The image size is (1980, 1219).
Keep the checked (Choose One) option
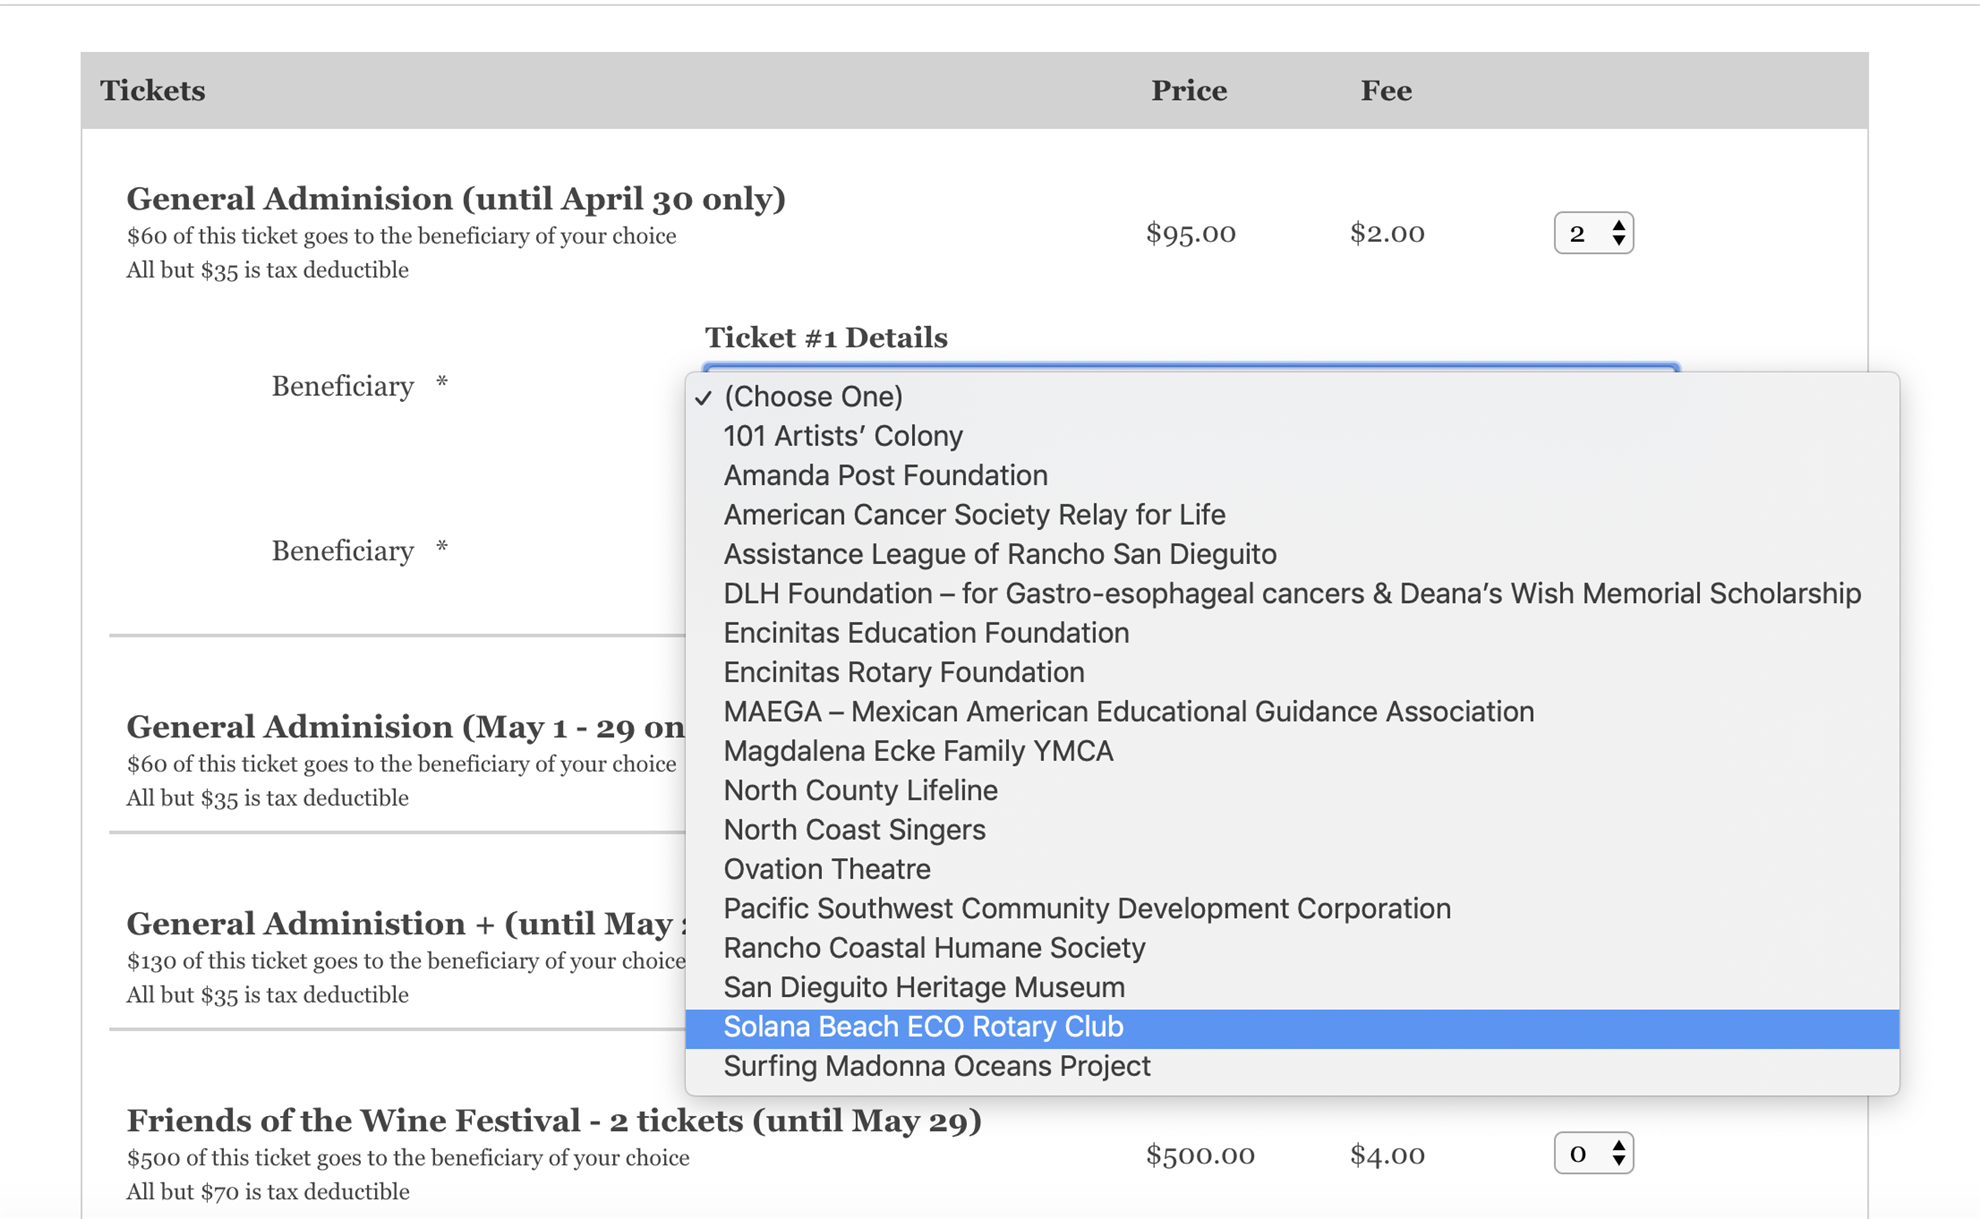[812, 397]
